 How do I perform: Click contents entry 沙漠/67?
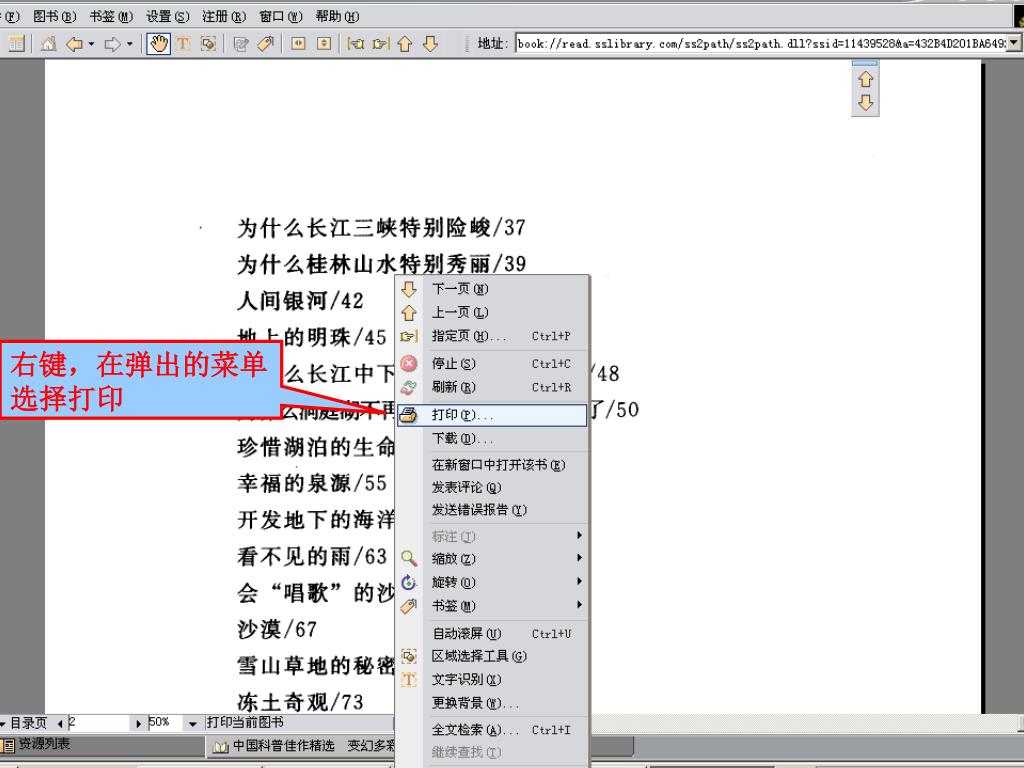click(x=277, y=629)
